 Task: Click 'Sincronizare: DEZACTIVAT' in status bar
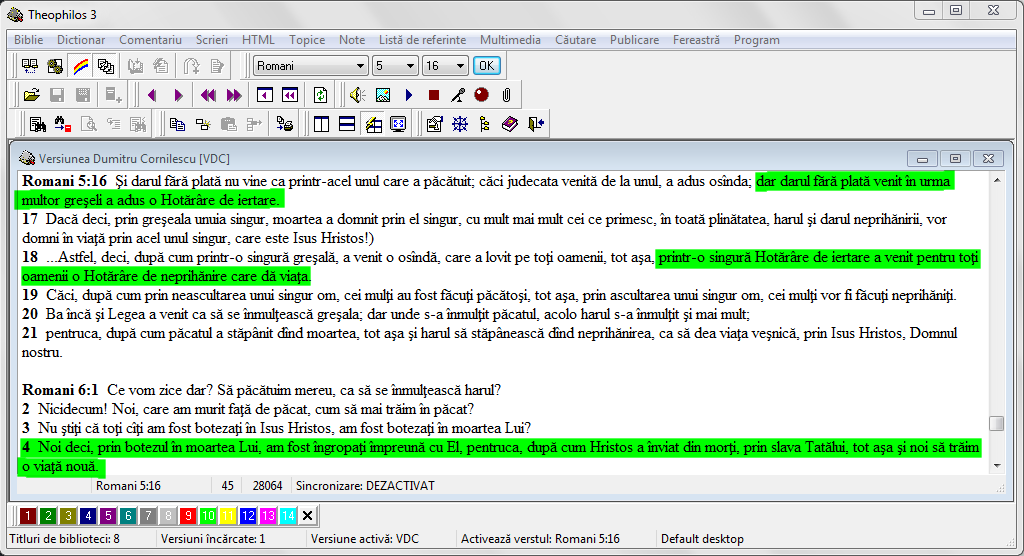tap(365, 486)
